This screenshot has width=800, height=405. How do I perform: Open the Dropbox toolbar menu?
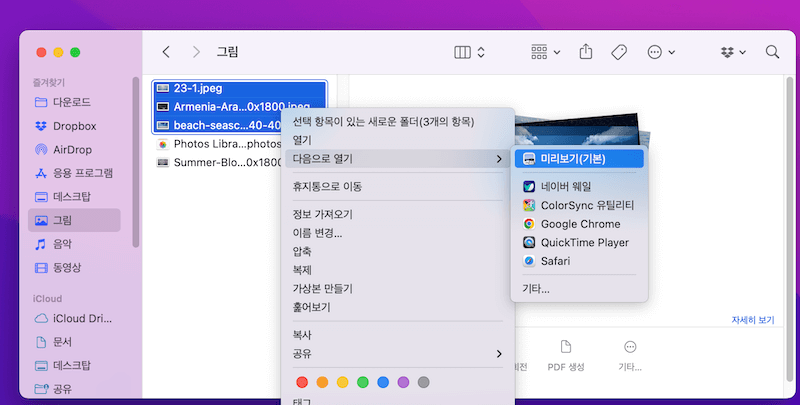(733, 52)
